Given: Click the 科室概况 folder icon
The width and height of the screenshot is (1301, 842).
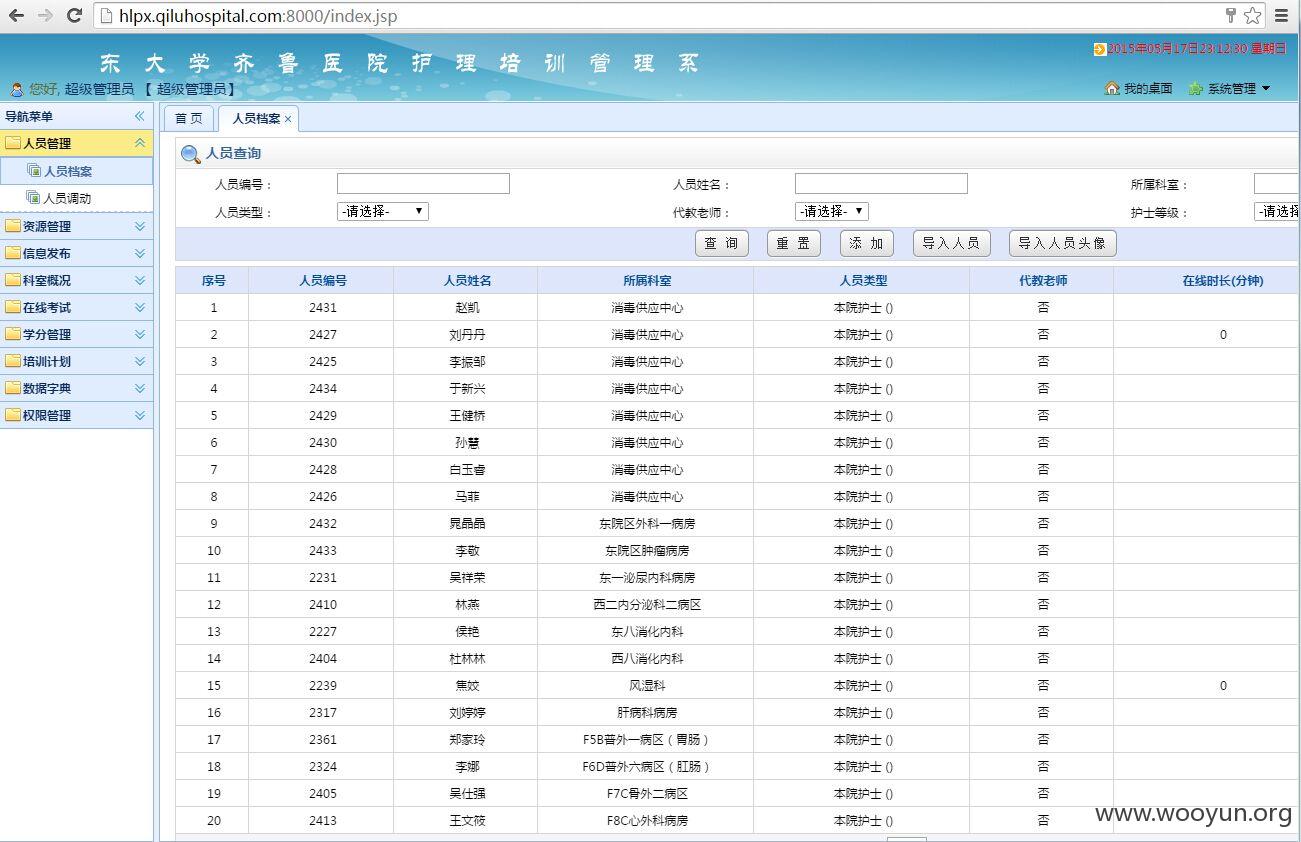Looking at the screenshot, I should [13, 280].
